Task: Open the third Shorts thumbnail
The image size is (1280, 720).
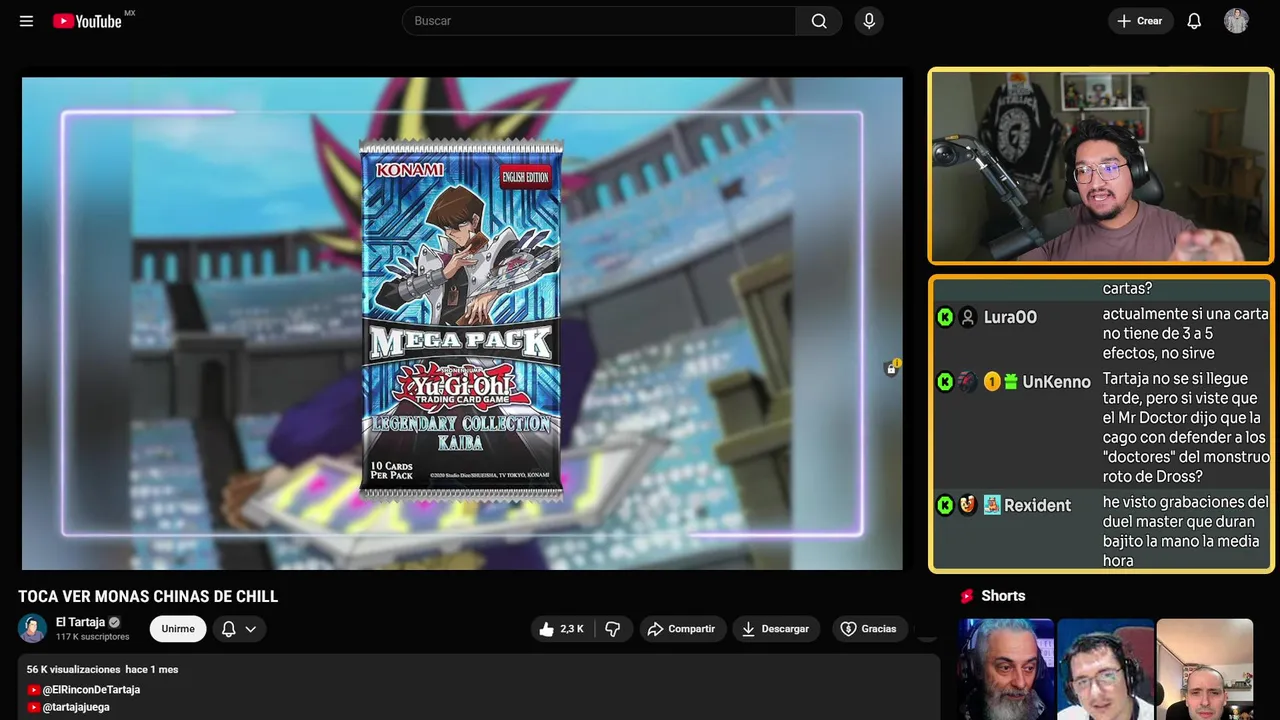Action: [x=1204, y=669]
